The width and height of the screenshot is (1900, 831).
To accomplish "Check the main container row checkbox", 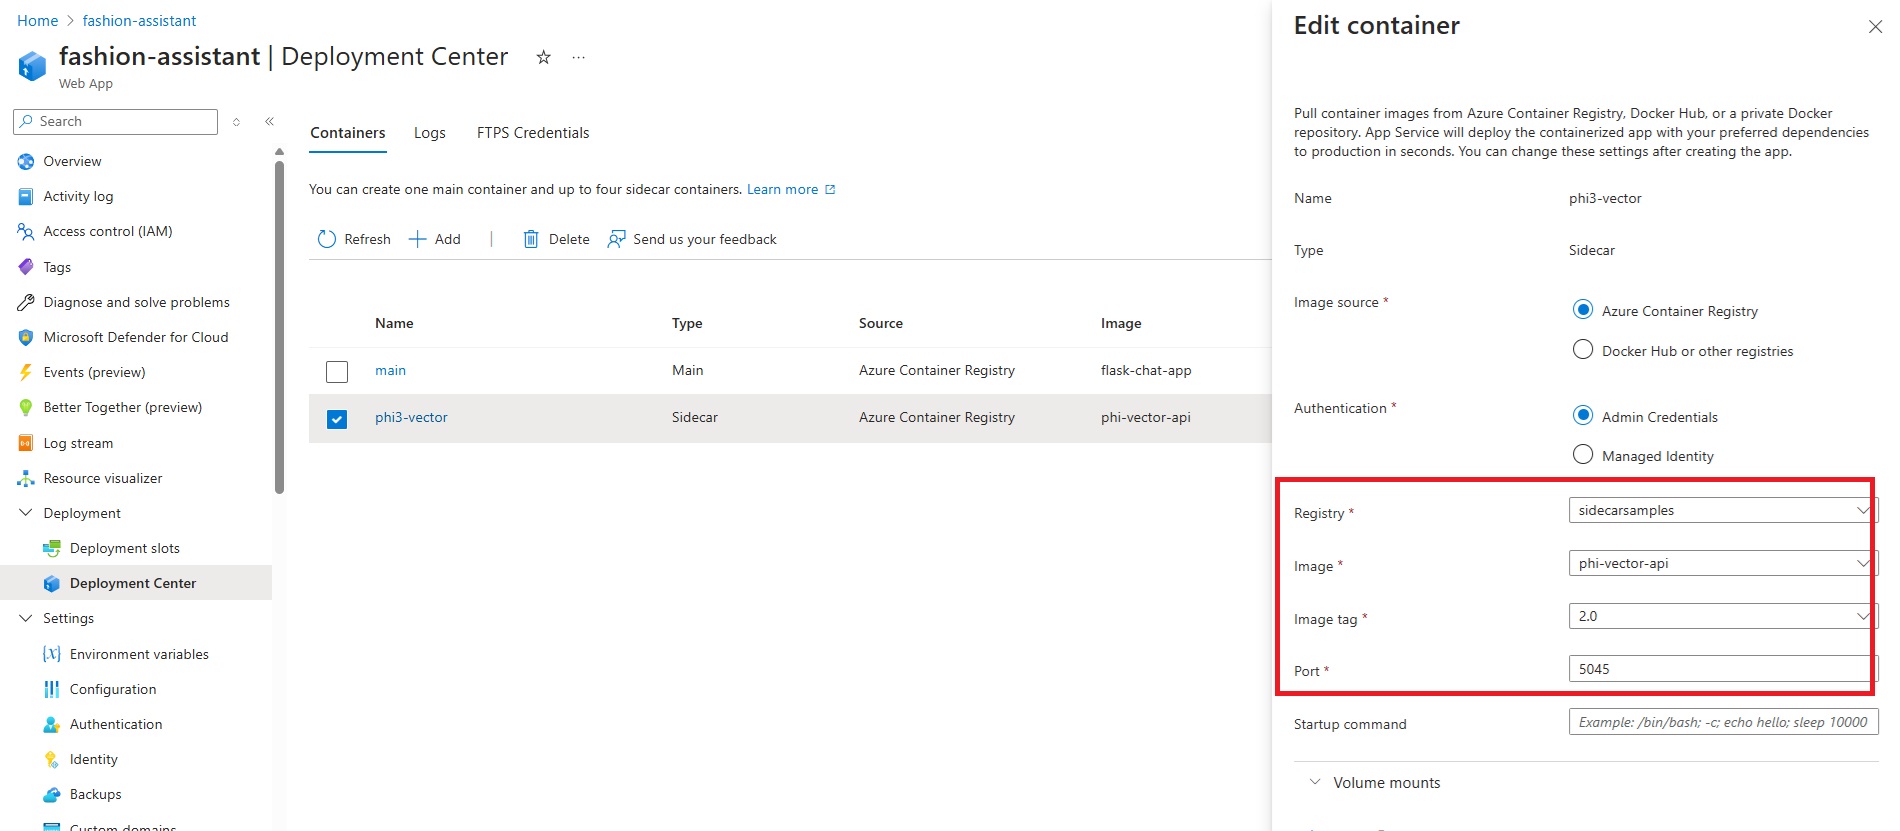I will (x=337, y=372).
